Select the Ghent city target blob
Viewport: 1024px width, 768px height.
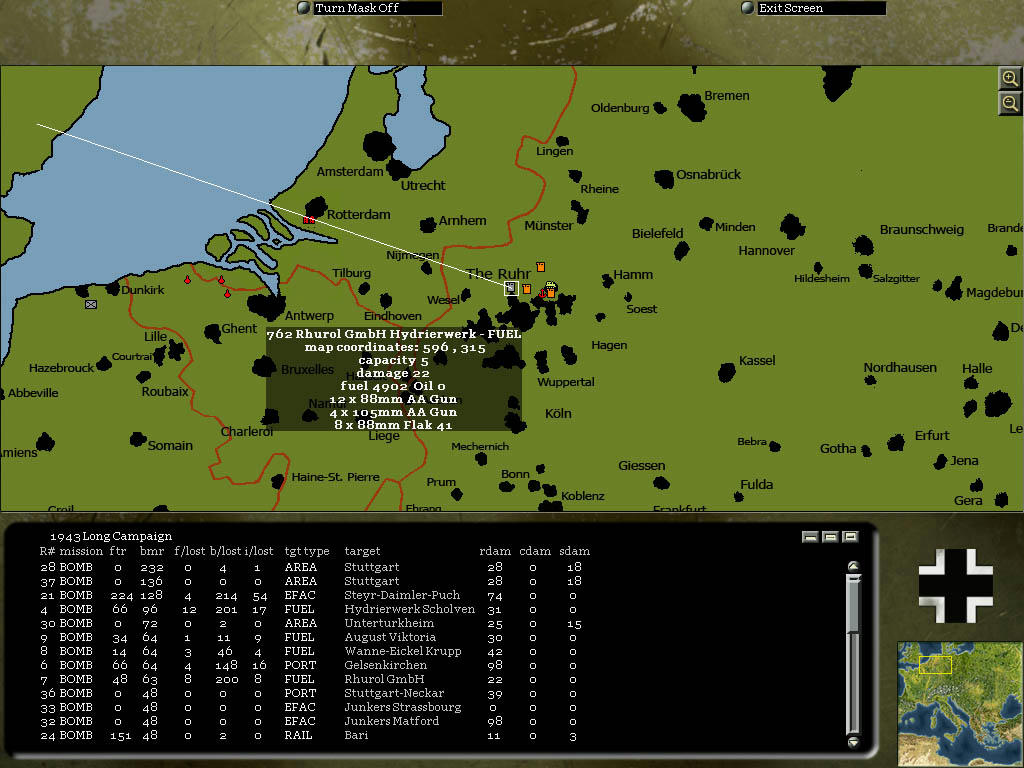(213, 332)
